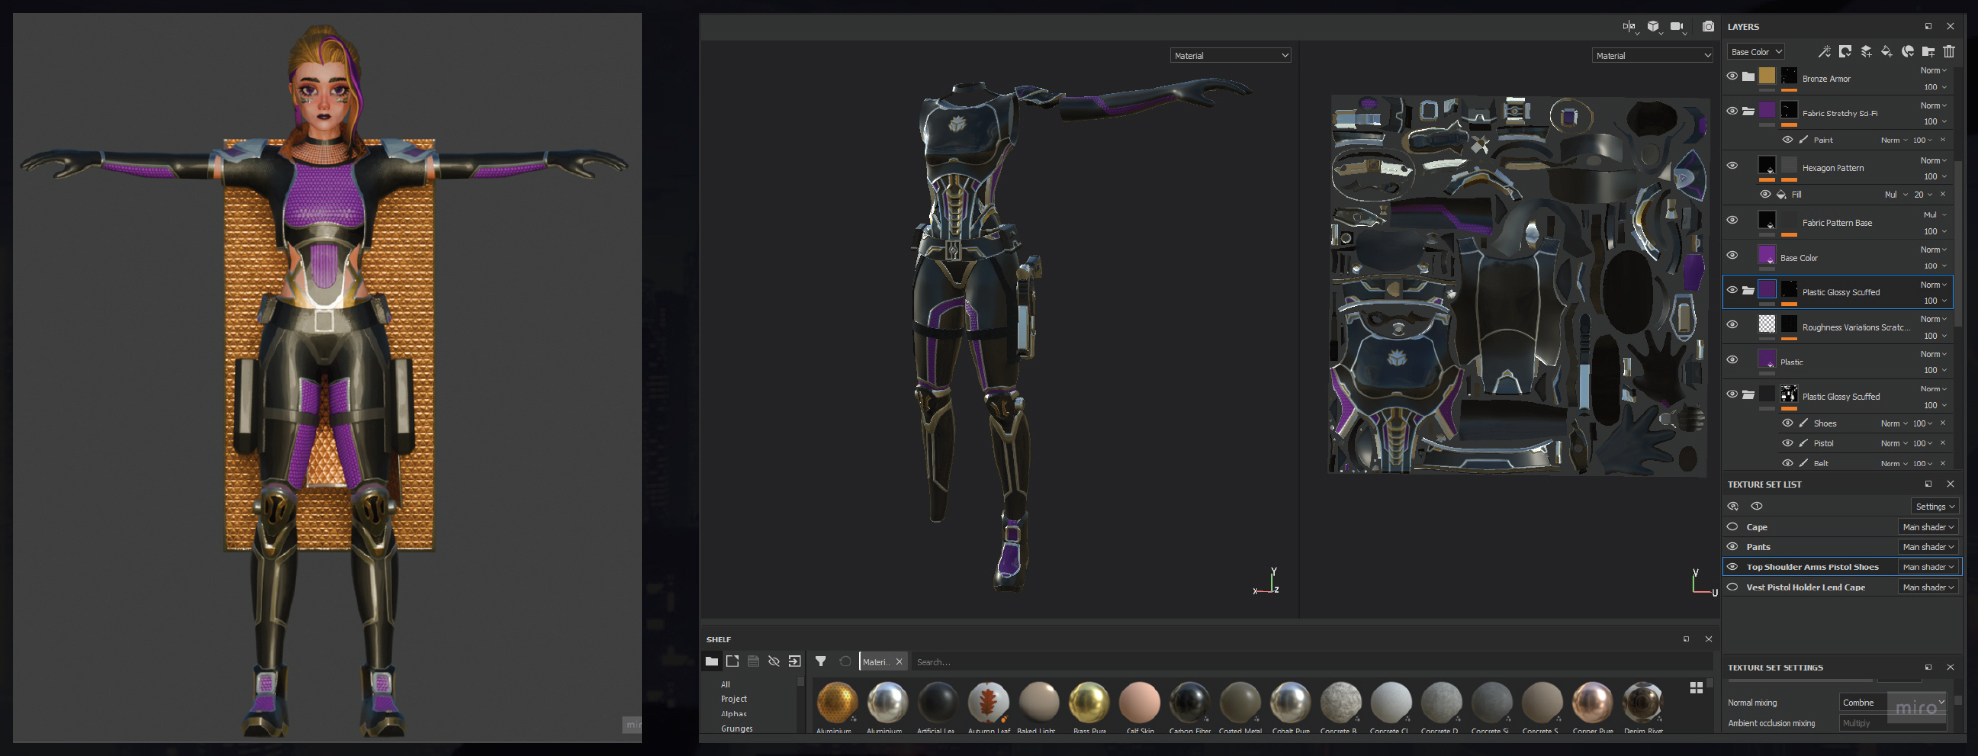Open the Texture Set List Settings button
The image size is (1978, 756).
(x=1934, y=507)
